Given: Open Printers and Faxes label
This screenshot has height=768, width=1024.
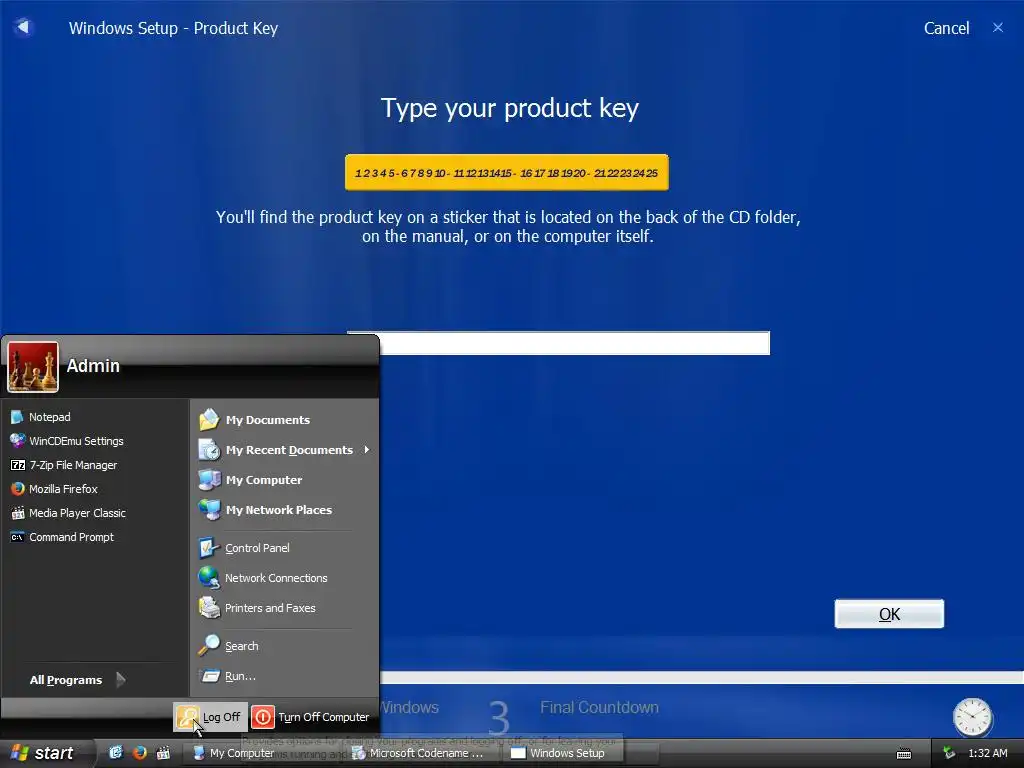Looking at the screenshot, I should [270, 608].
